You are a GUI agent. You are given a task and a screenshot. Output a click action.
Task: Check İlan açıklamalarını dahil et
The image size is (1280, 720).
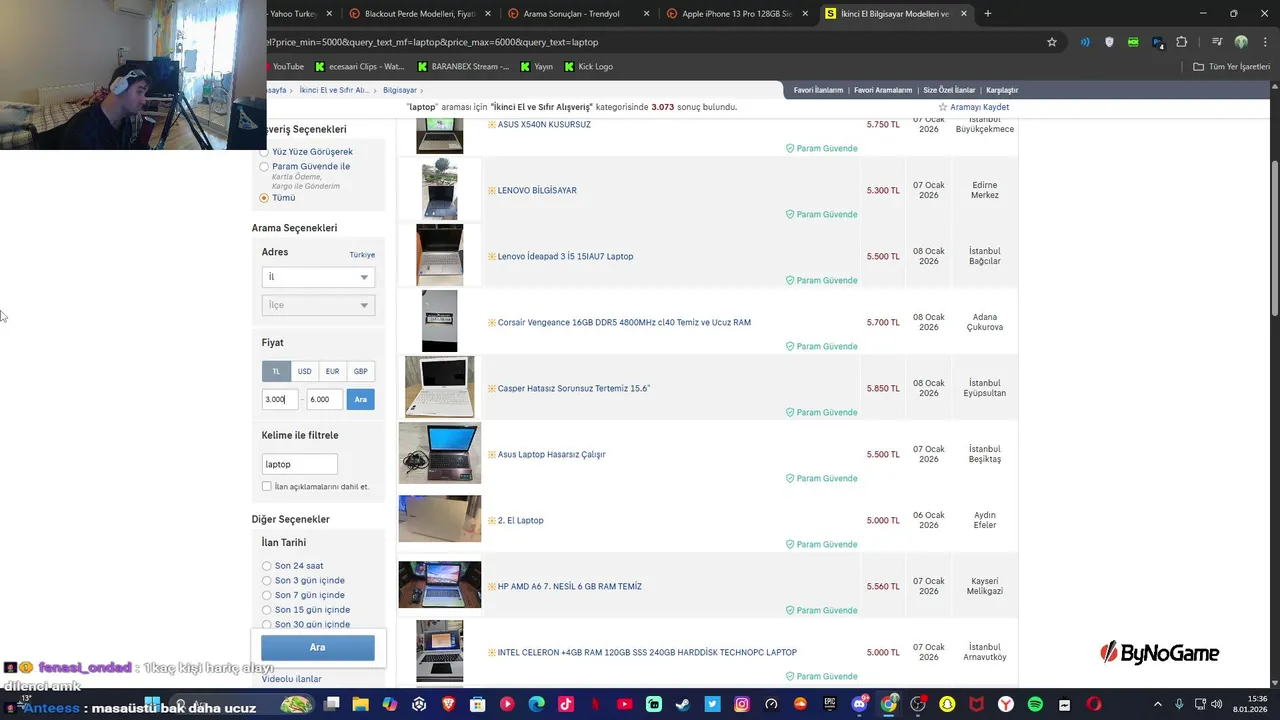pos(267,487)
